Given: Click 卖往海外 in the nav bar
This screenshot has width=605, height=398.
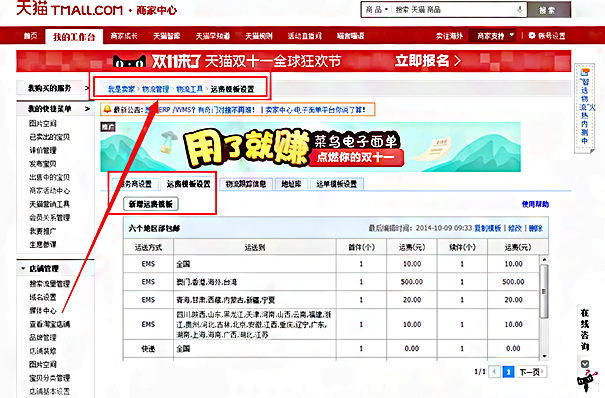Looking at the screenshot, I should pyautogui.click(x=450, y=36).
